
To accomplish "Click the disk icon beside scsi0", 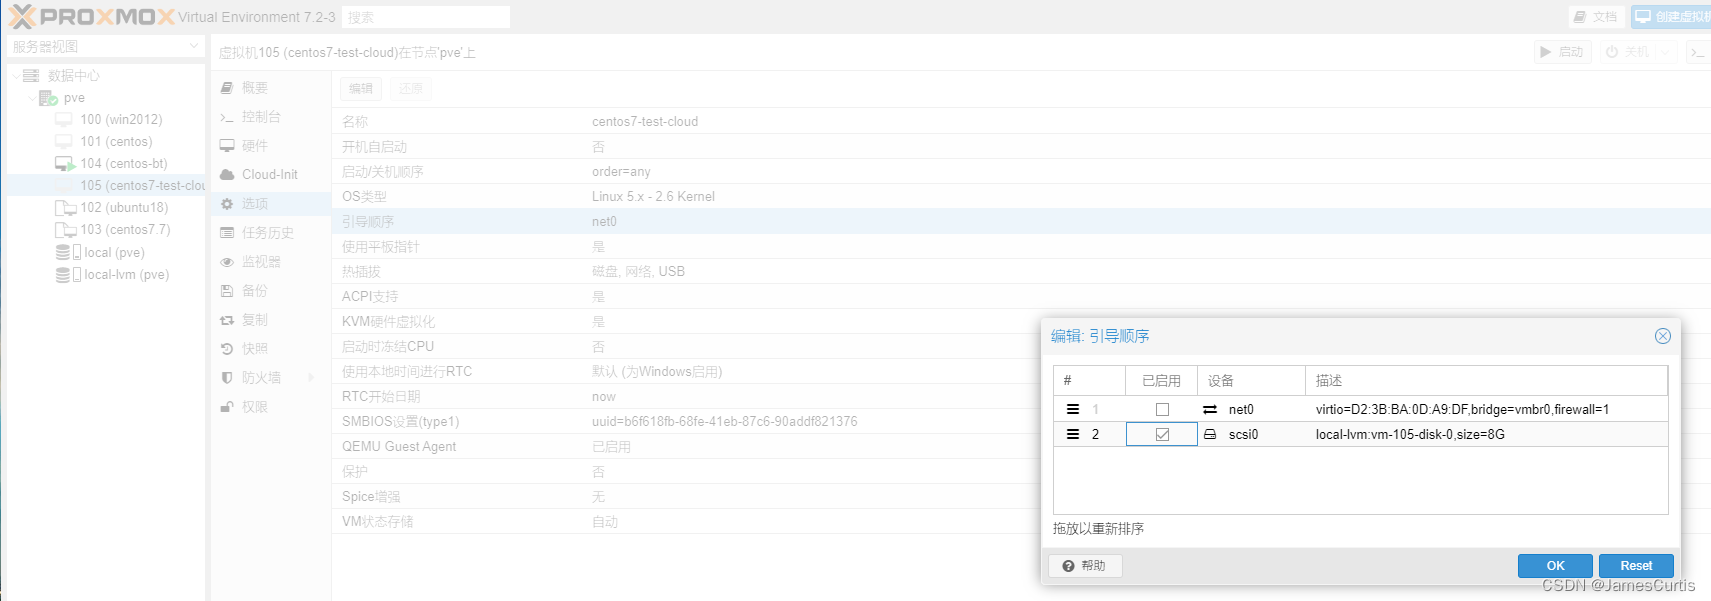I will pyautogui.click(x=1210, y=435).
